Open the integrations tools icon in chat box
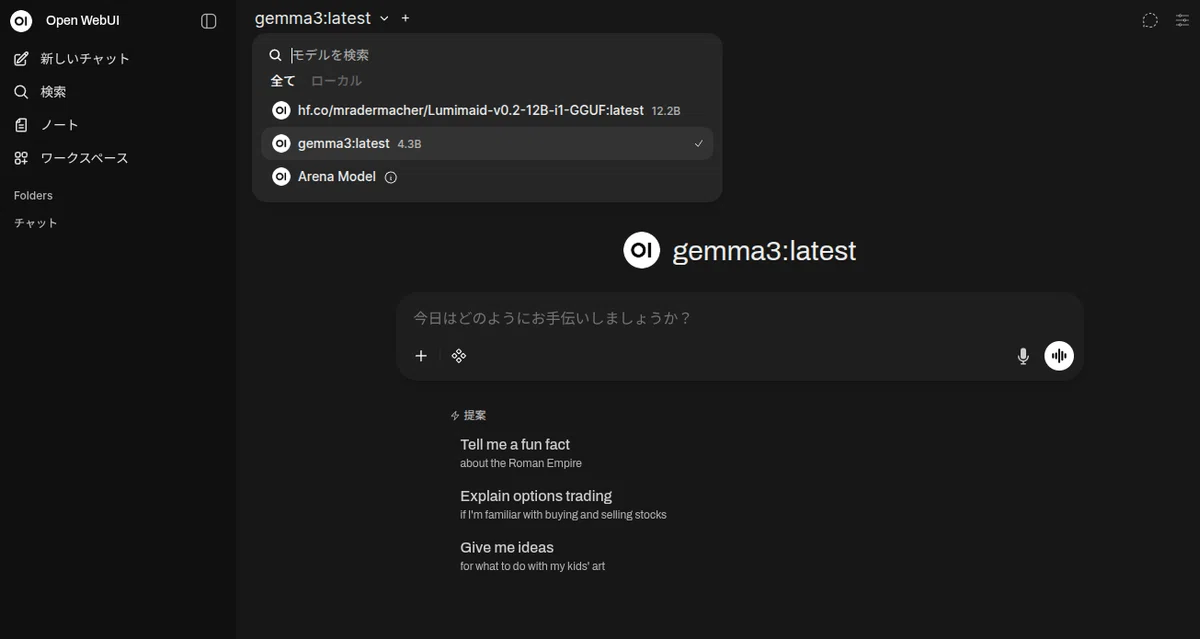1200x639 pixels. [x=459, y=356]
